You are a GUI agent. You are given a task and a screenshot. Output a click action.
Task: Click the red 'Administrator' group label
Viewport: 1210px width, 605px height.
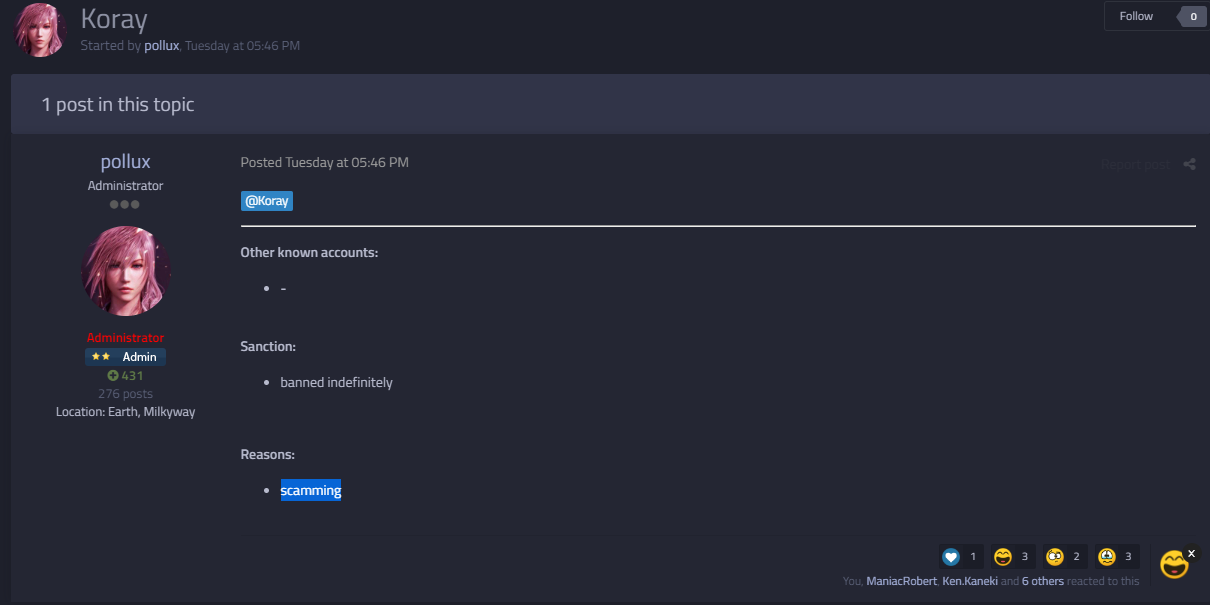point(125,338)
